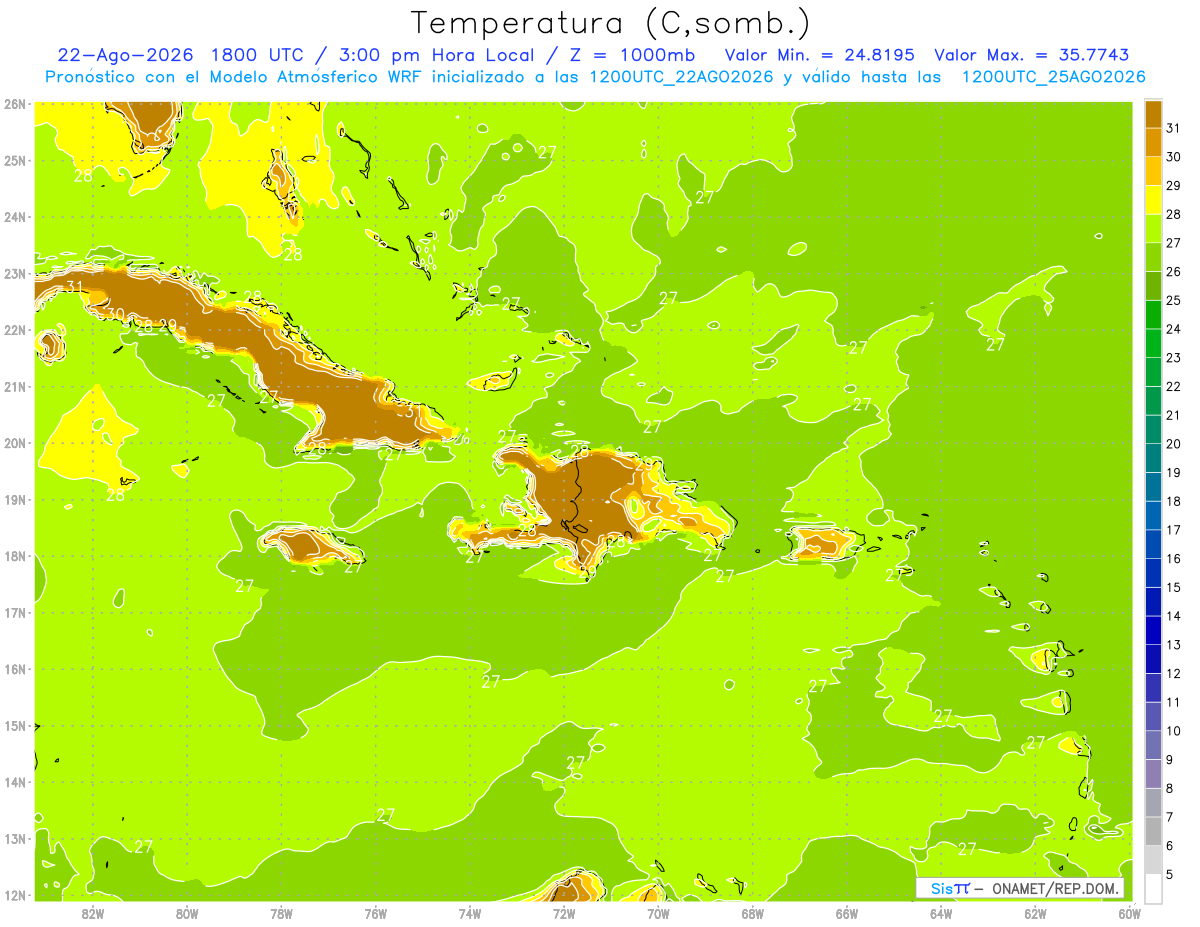Click the 82W longitude axis label
1200x927 pixels.
pos(93,913)
